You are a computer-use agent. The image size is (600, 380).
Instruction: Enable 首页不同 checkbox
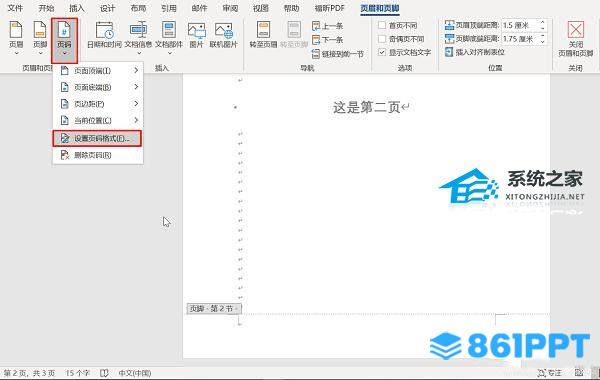pyautogui.click(x=382, y=26)
